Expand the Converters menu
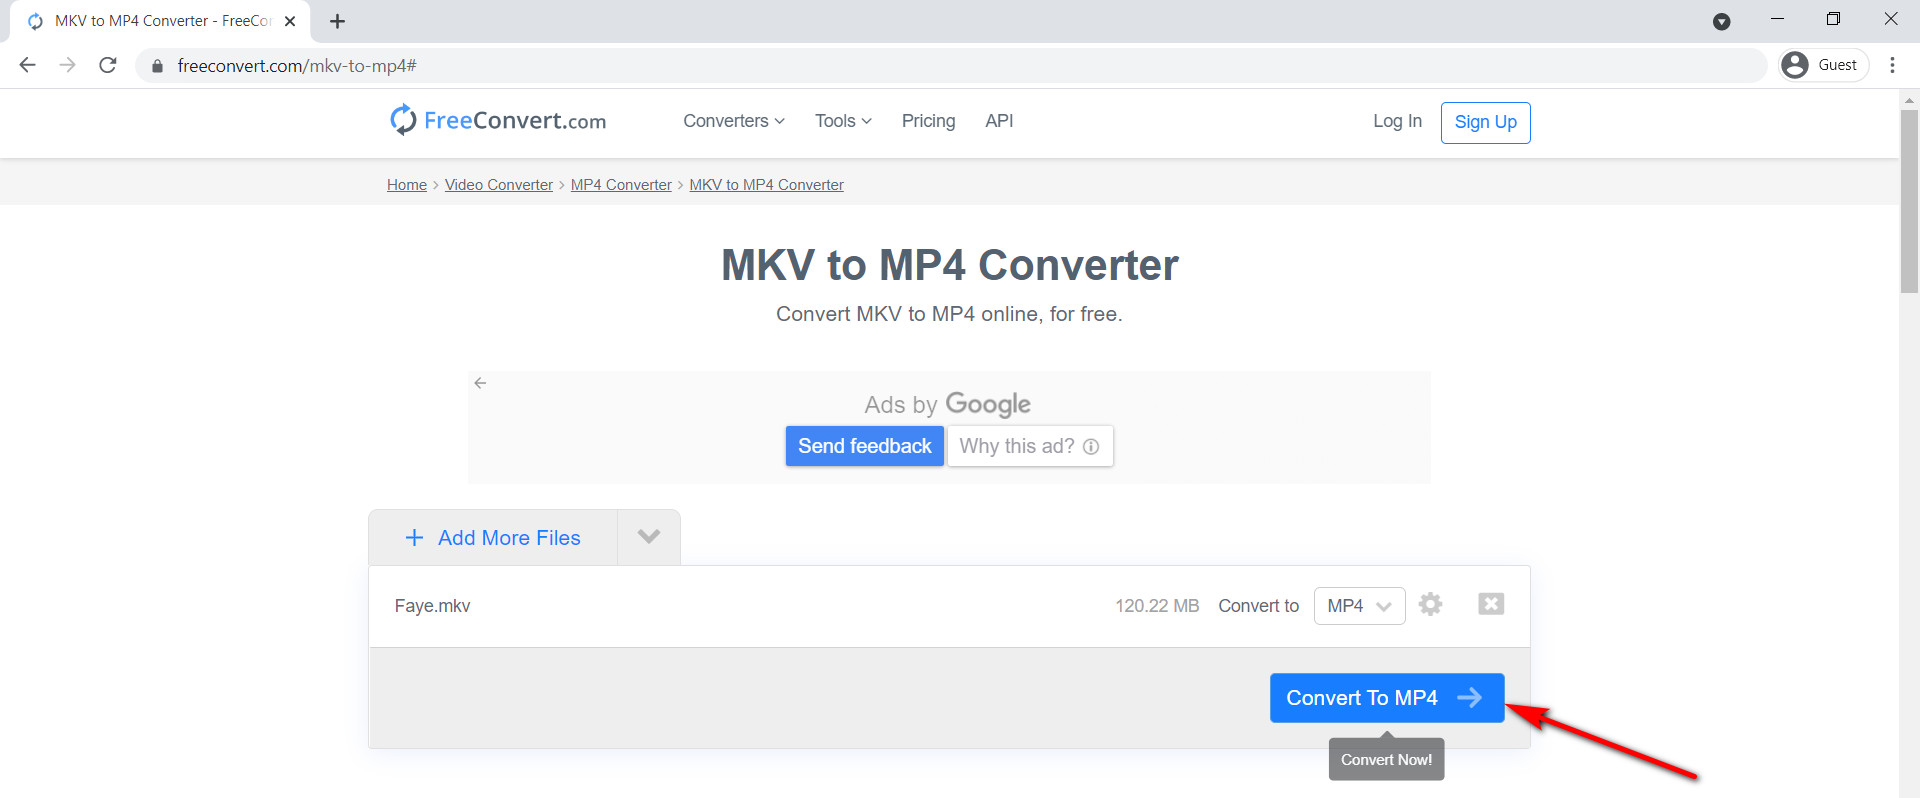 [734, 121]
